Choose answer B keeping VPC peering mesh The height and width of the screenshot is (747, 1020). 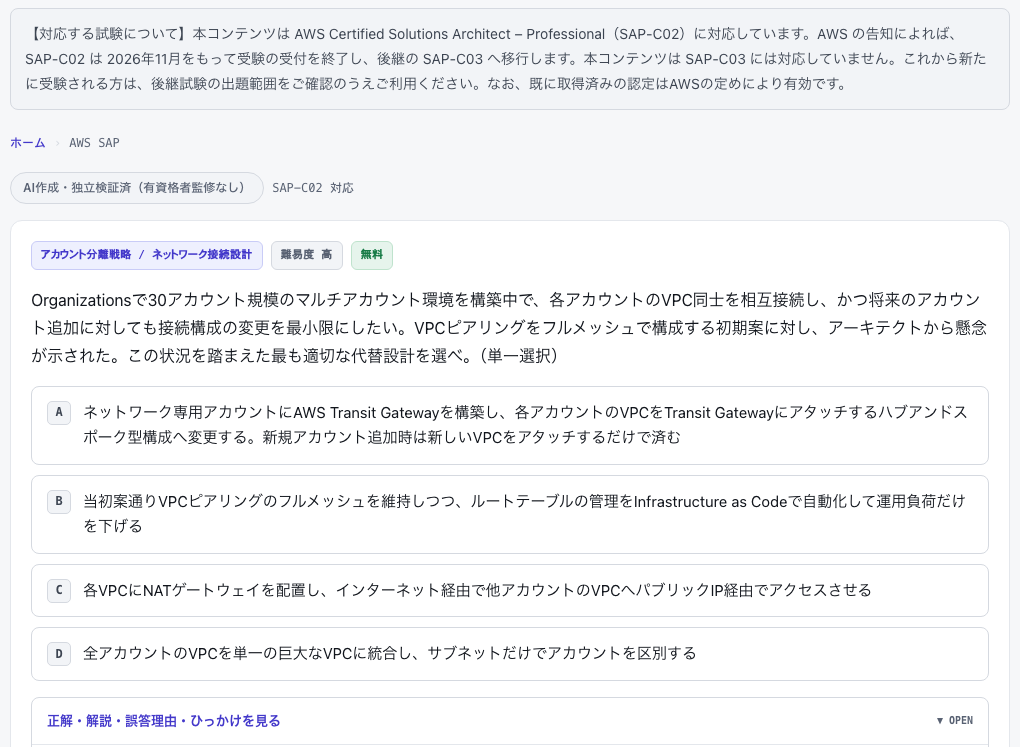coord(510,515)
